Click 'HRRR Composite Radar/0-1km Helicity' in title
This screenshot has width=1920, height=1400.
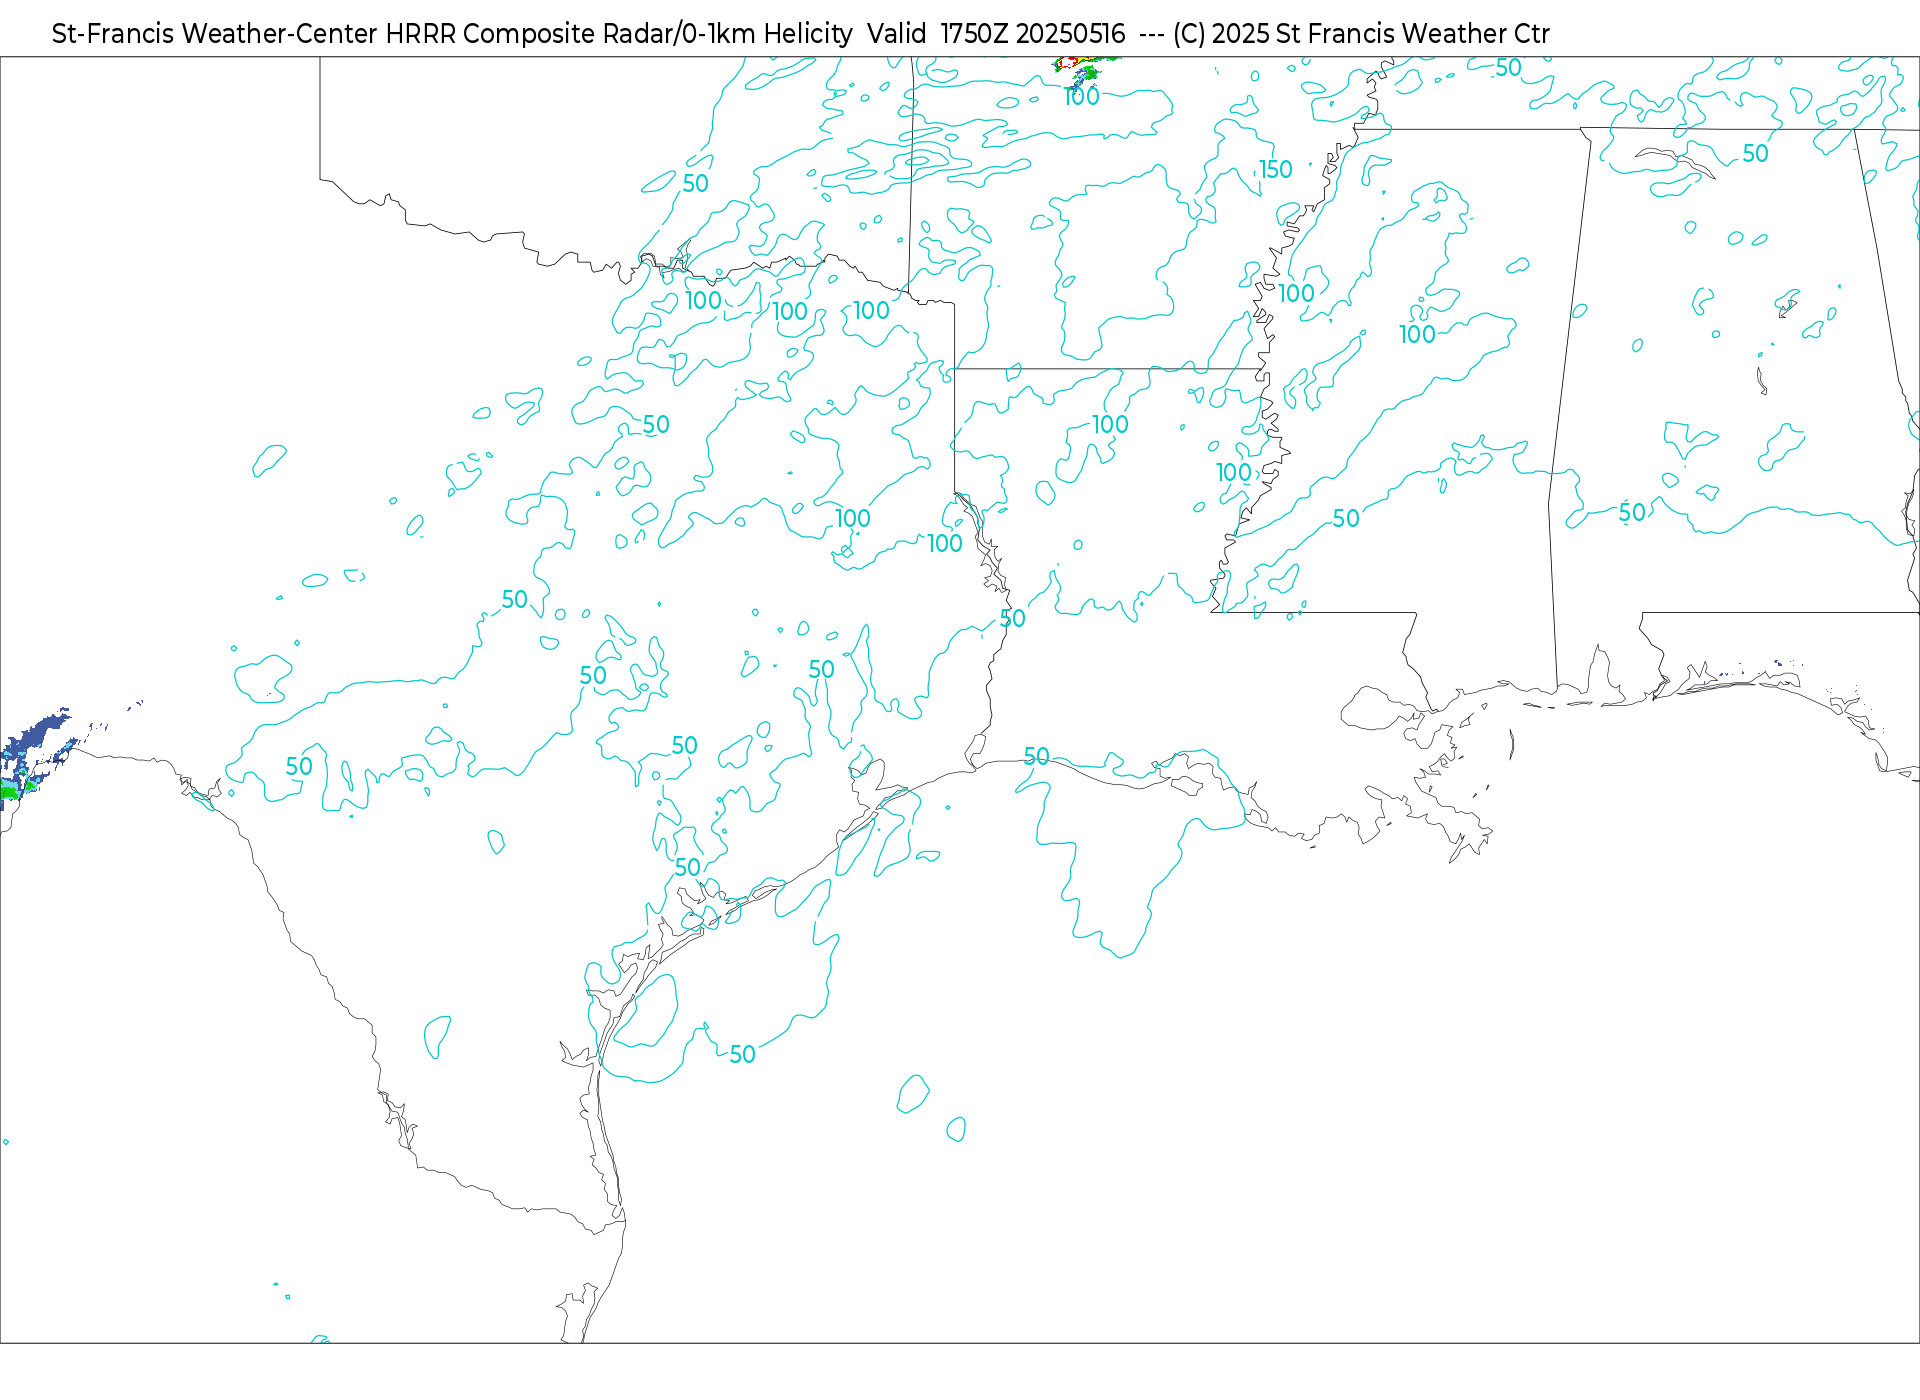tap(619, 34)
